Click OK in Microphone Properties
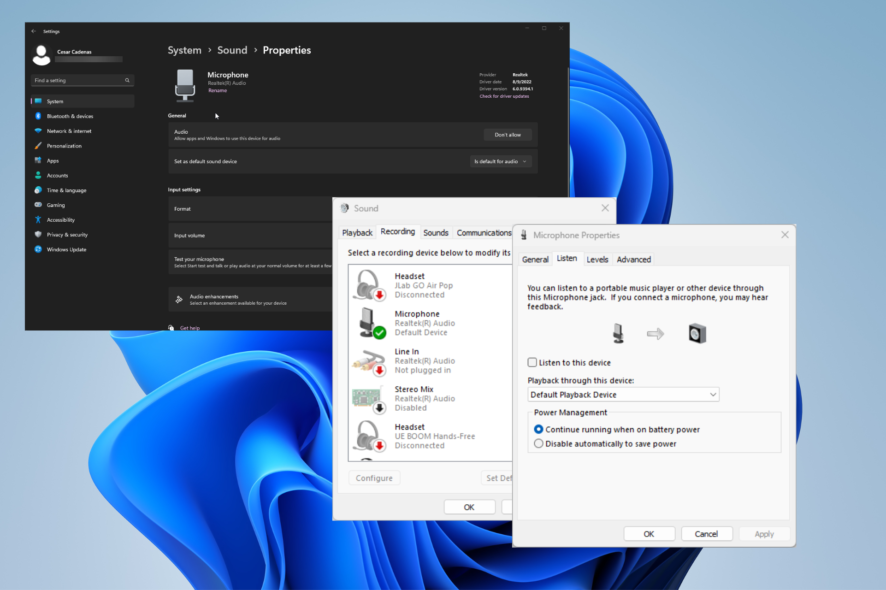The image size is (886, 590). tap(649, 533)
